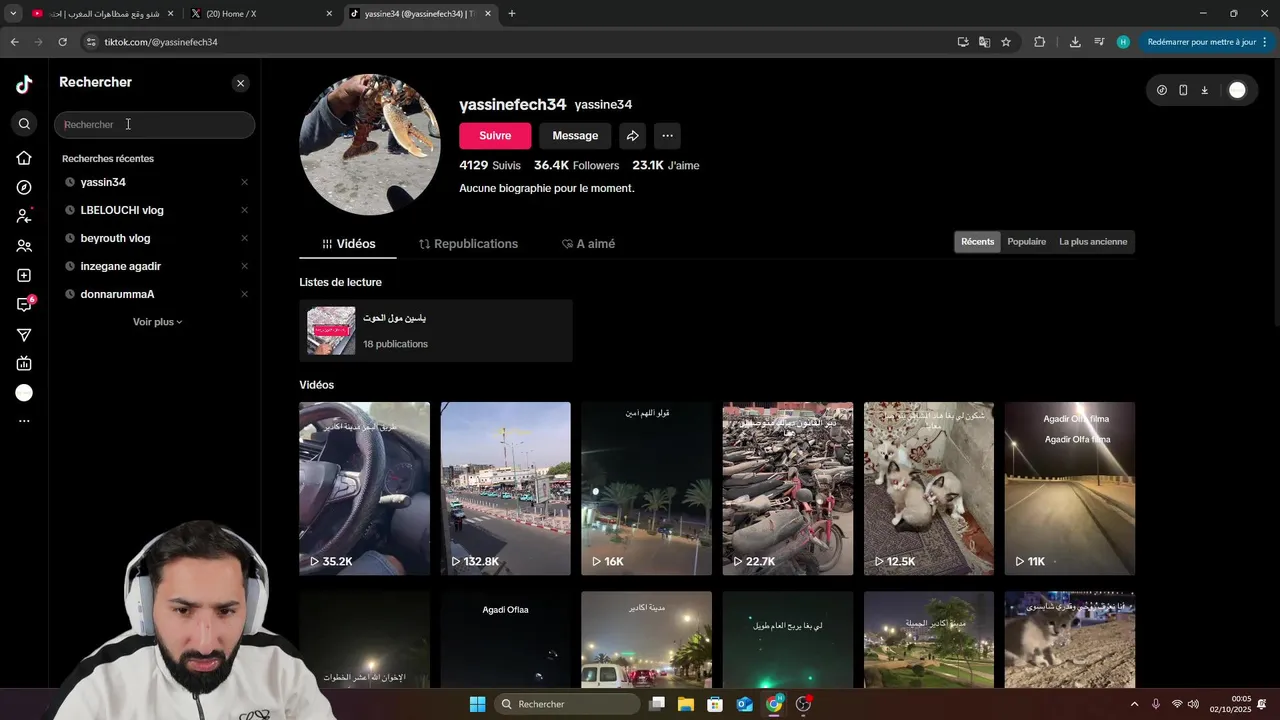Open the Activity inbox icon with badge
Image resolution: width=1280 pixels, height=720 pixels.
(x=24, y=304)
